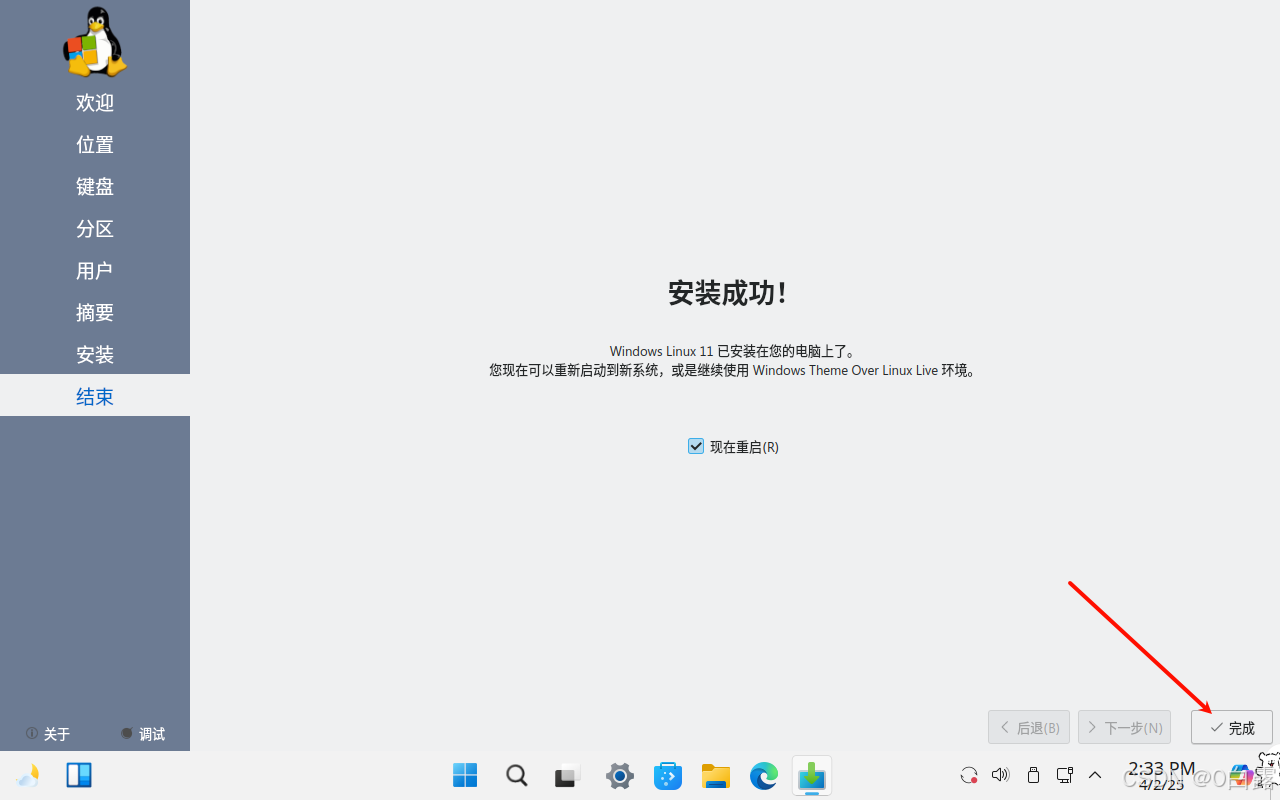Image resolution: width=1280 pixels, height=800 pixels.
Task: Uncheck the 现在重启 checkbox
Action: (x=696, y=446)
